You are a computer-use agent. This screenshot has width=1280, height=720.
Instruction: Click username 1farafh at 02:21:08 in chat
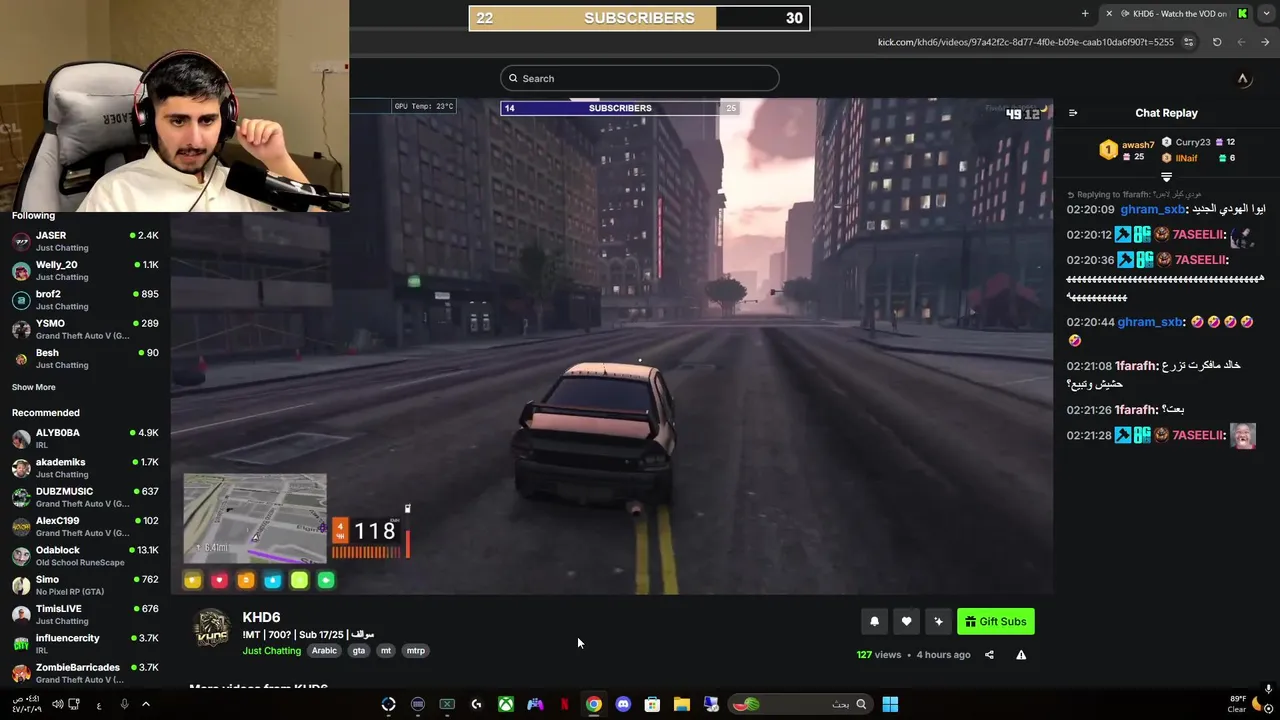[x=1135, y=366]
